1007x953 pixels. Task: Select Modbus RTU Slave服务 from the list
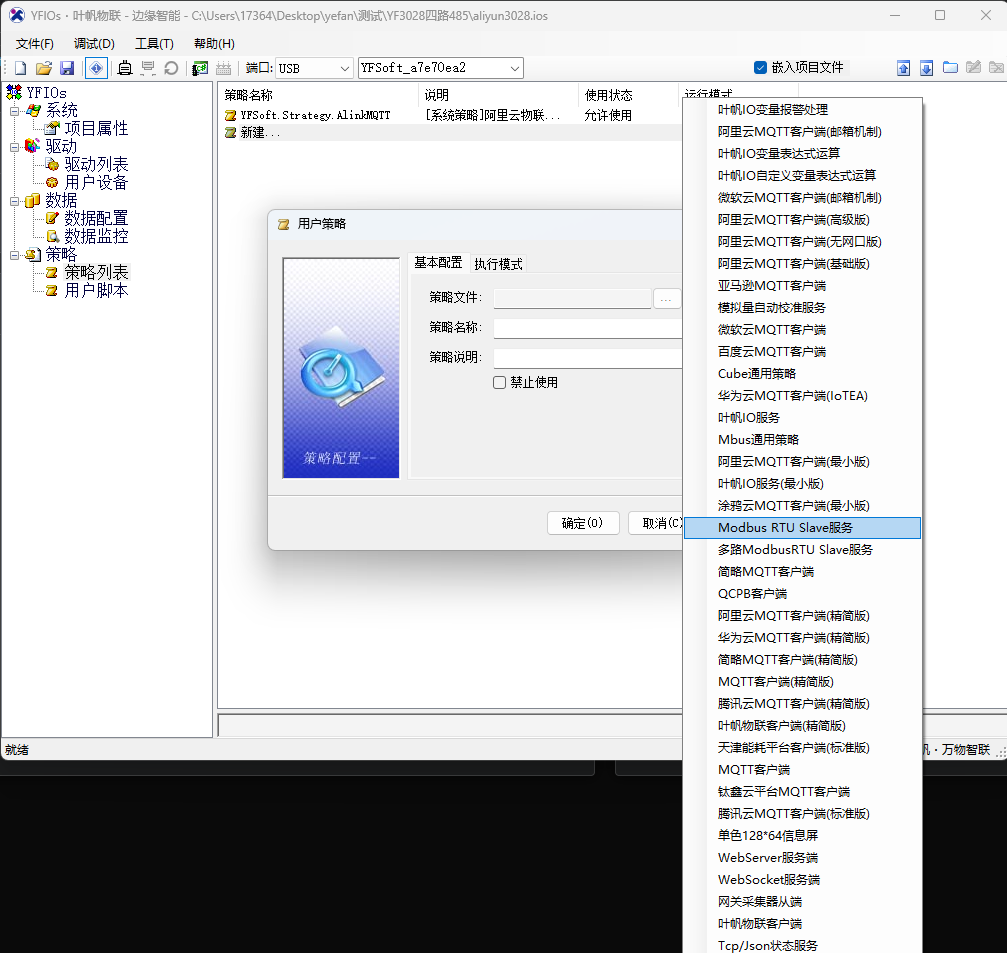click(x=785, y=527)
